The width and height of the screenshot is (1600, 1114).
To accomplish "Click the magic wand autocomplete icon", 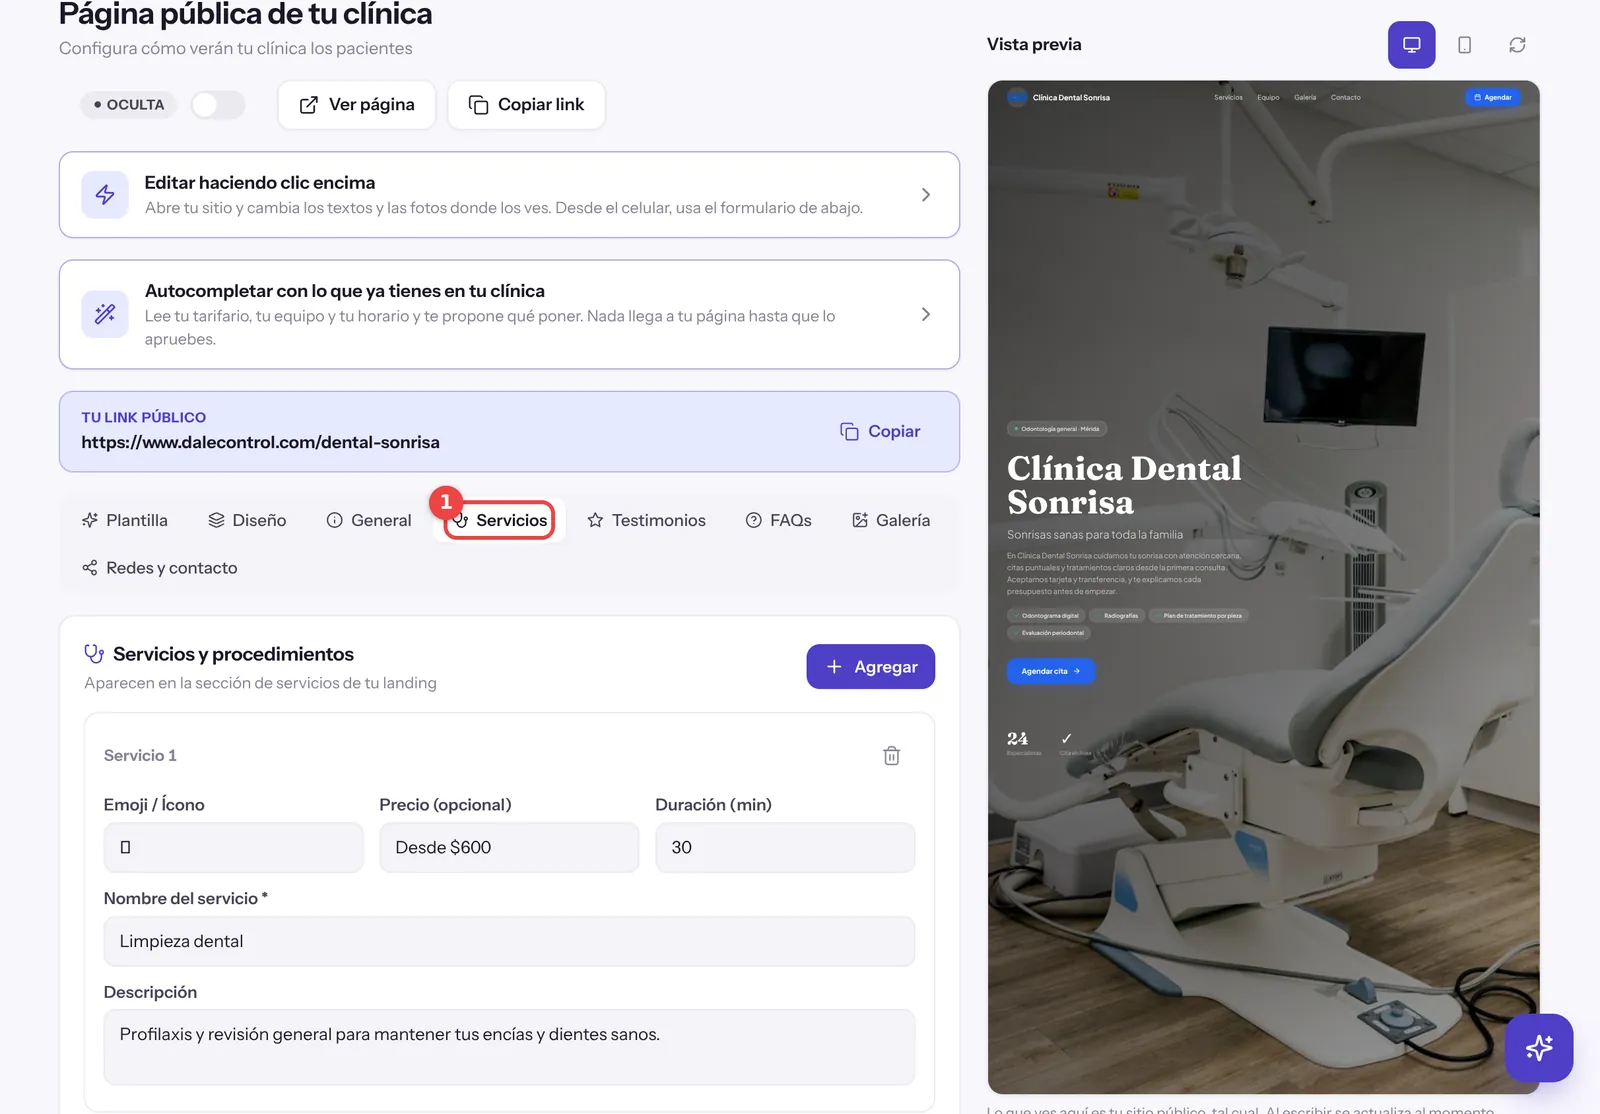I will (105, 314).
